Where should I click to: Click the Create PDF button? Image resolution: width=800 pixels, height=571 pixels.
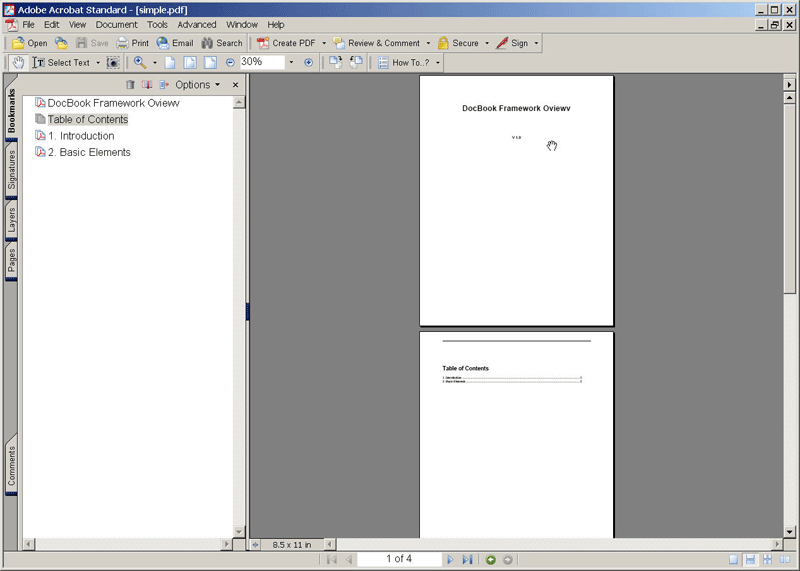point(286,43)
